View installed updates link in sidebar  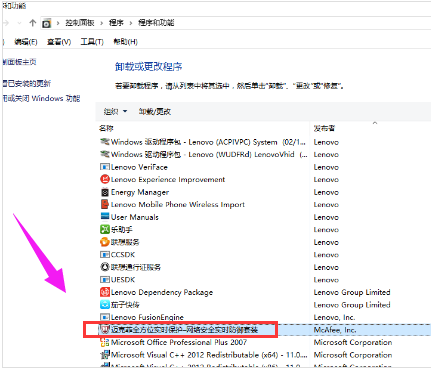[27, 83]
